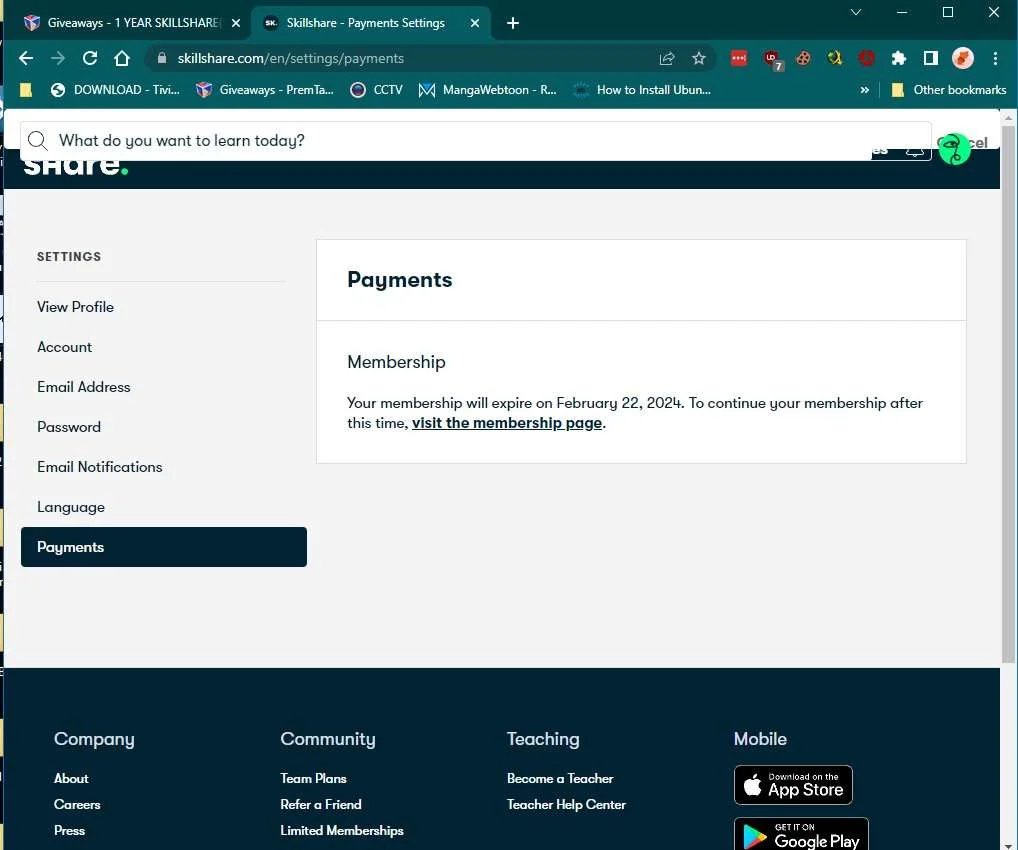
Task: Click the lock icon in the address bar
Action: pos(162,58)
